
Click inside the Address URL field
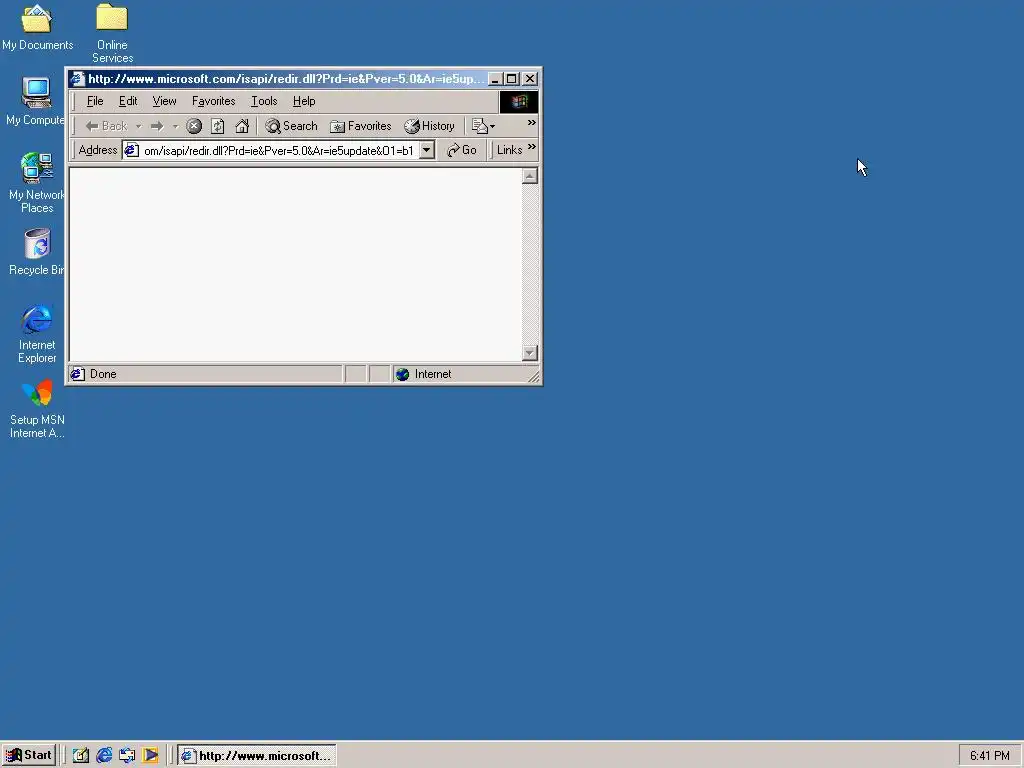click(280, 150)
